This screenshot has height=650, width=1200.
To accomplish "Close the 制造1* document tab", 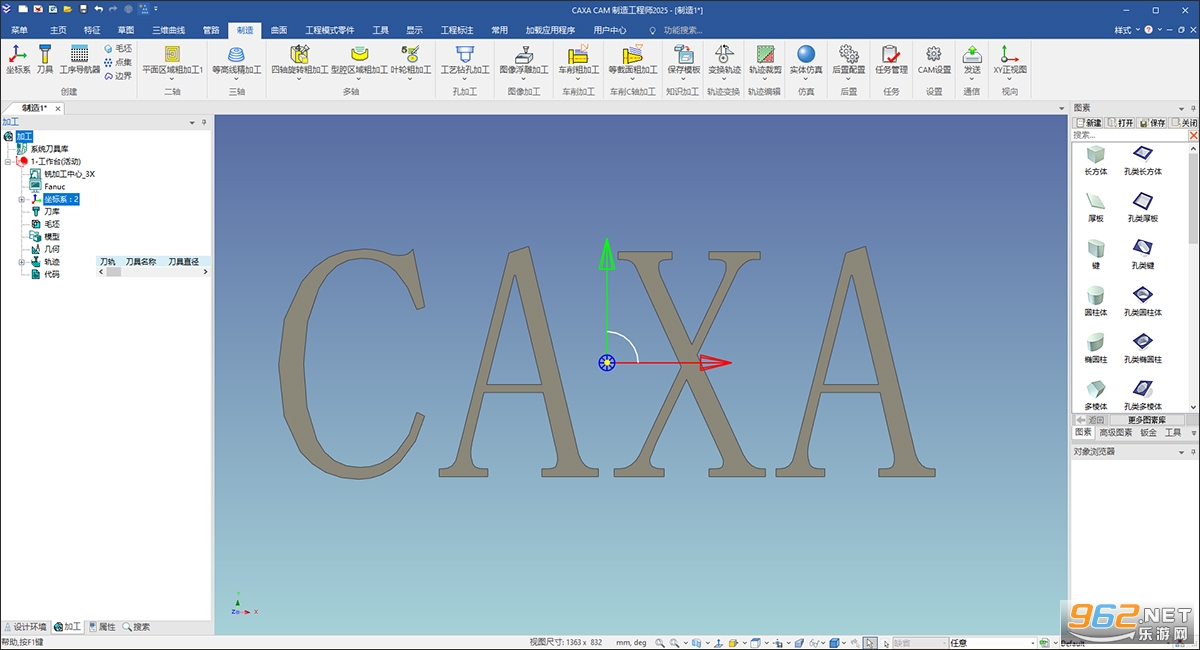I will 58,108.
